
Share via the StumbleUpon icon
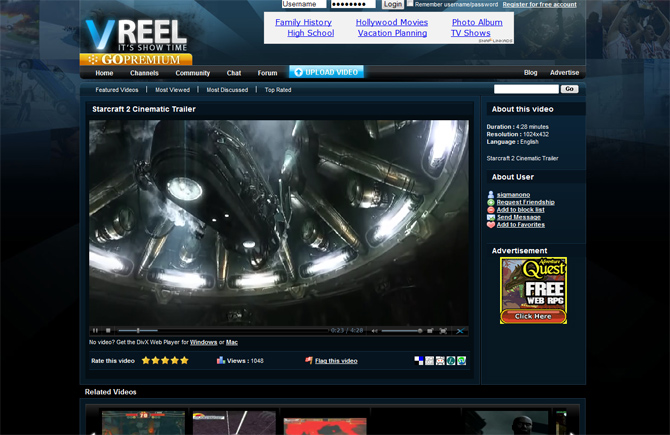click(x=461, y=361)
